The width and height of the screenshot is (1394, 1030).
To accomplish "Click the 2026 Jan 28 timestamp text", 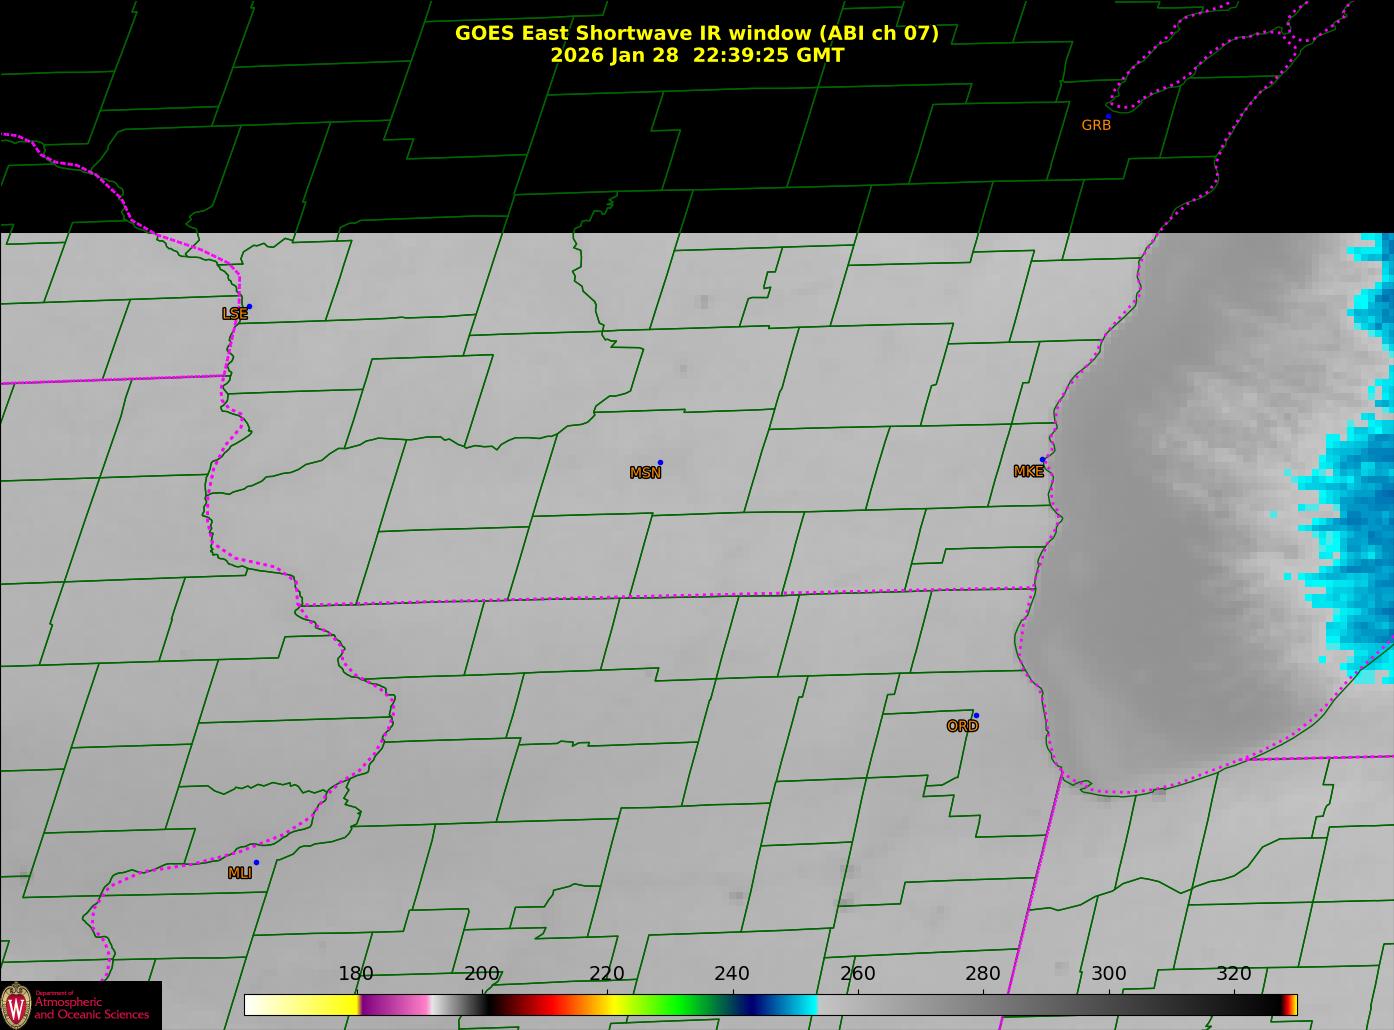I will 697,55.
